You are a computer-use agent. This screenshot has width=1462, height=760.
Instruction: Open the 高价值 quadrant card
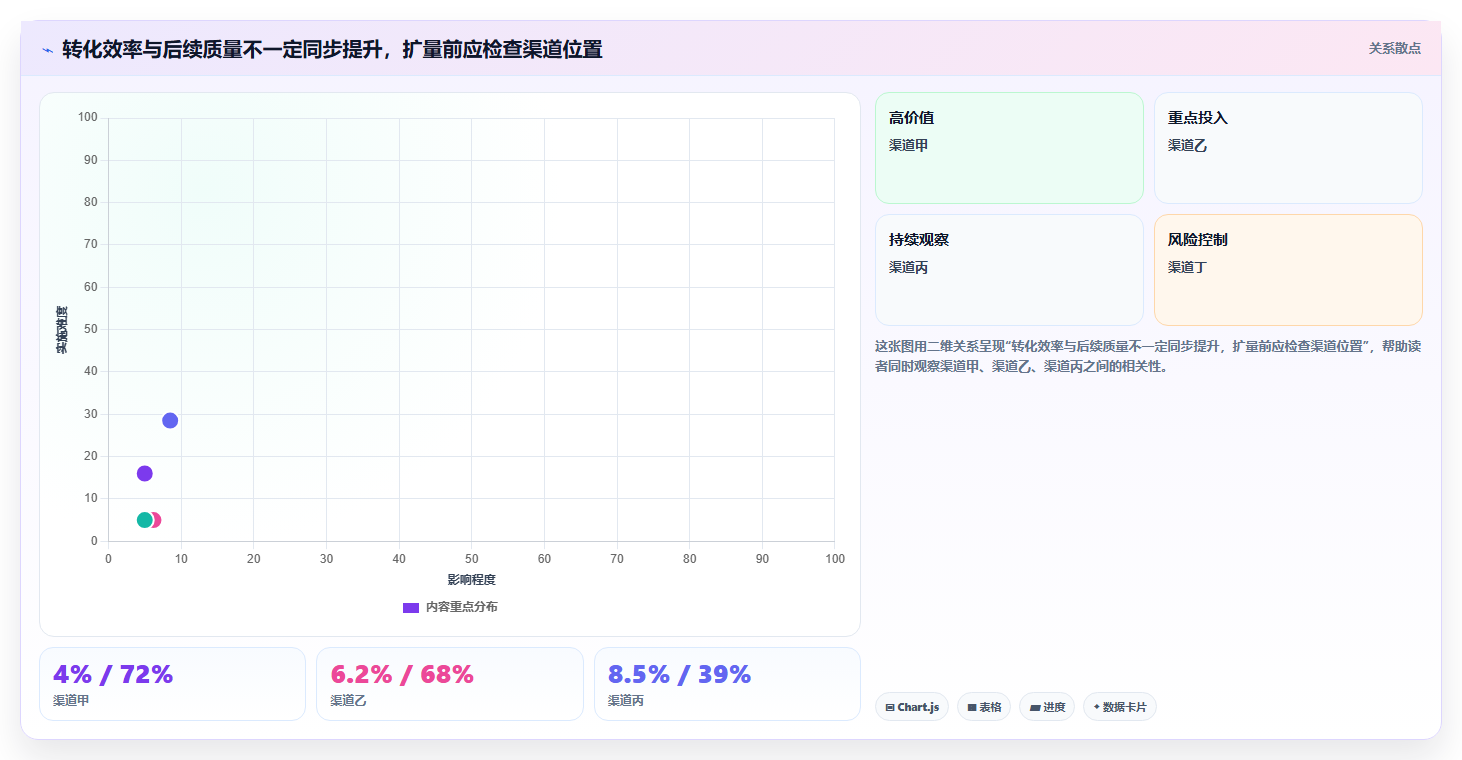pyautogui.click(x=1009, y=148)
